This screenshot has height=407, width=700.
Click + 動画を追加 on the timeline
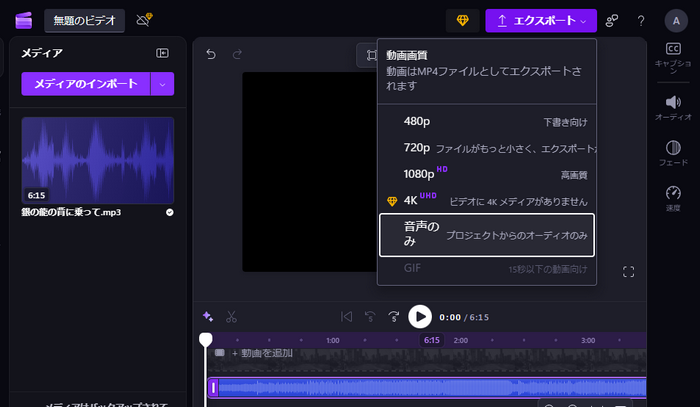tap(262, 353)
